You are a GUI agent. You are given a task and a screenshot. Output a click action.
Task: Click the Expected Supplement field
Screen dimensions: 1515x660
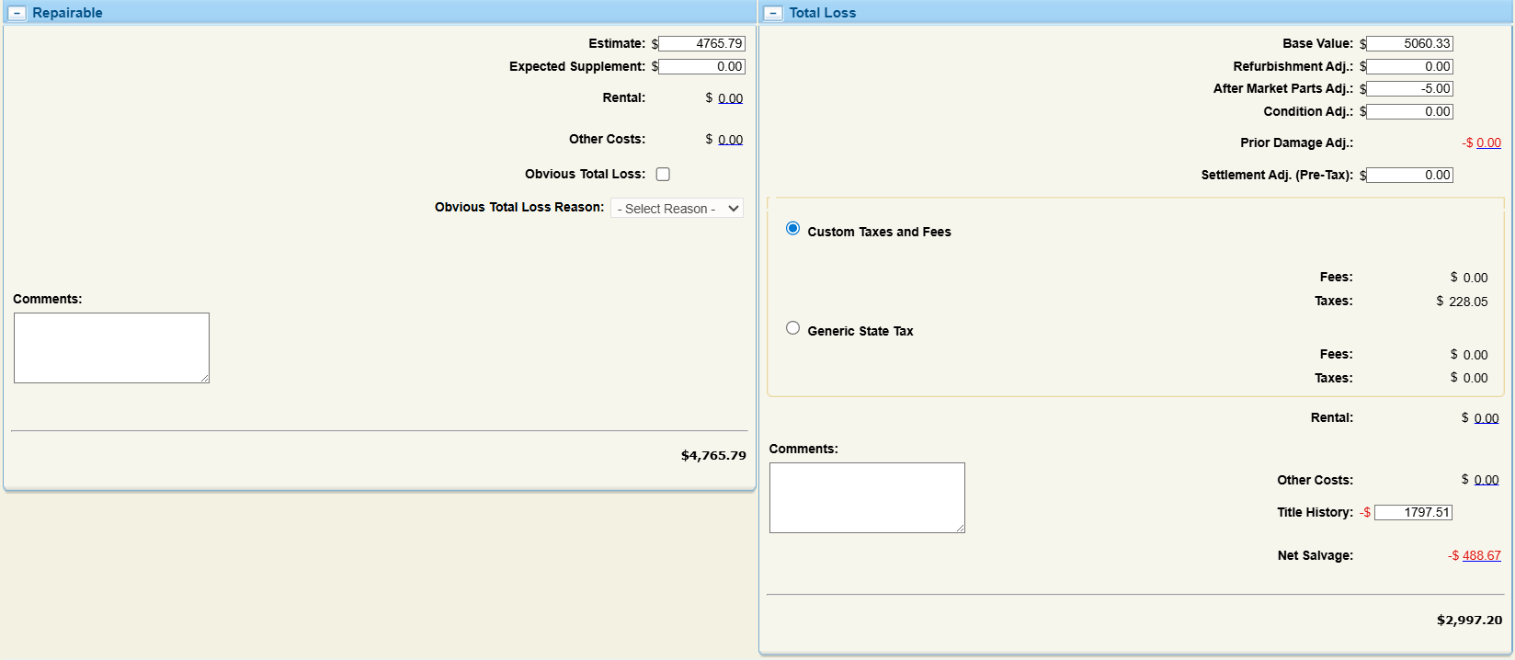(x=701, y=67)
